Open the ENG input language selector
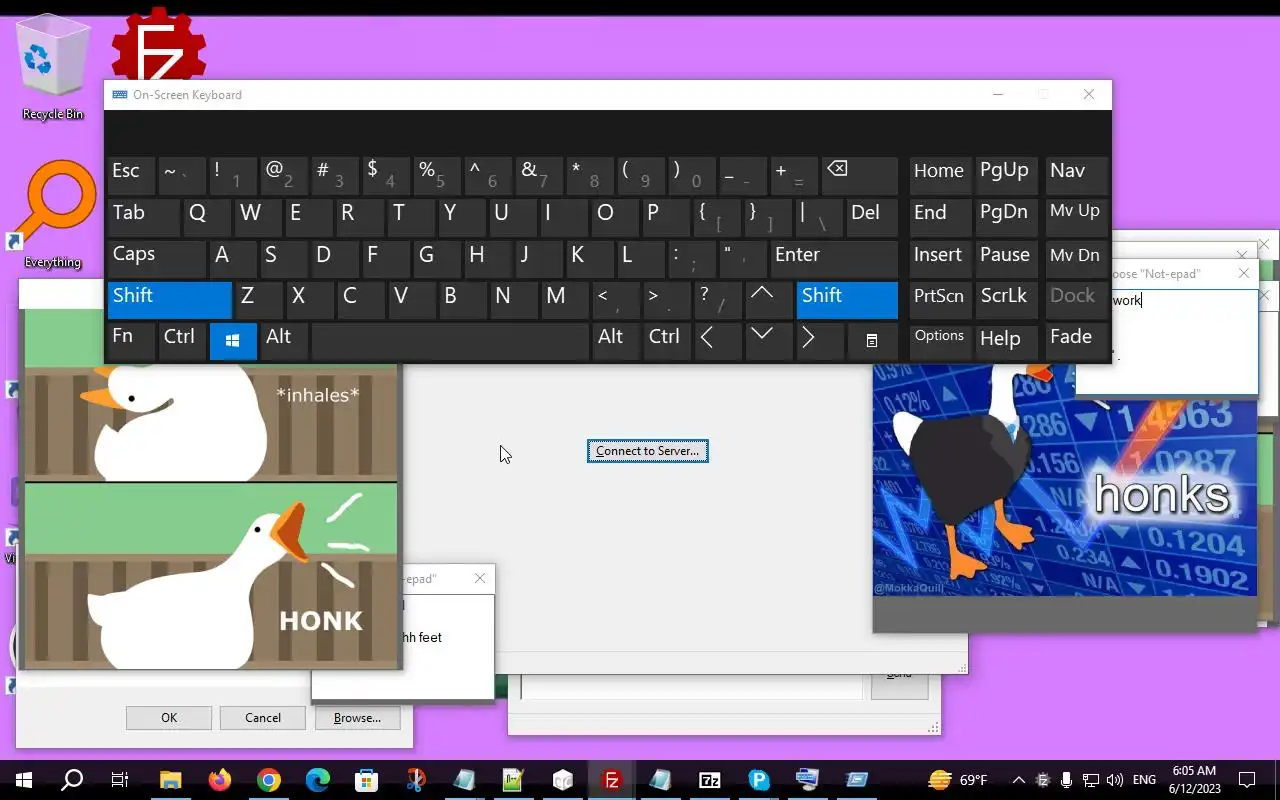Image resolution: width=1280 pixels, height=800 pixels. pos(1144,780)
